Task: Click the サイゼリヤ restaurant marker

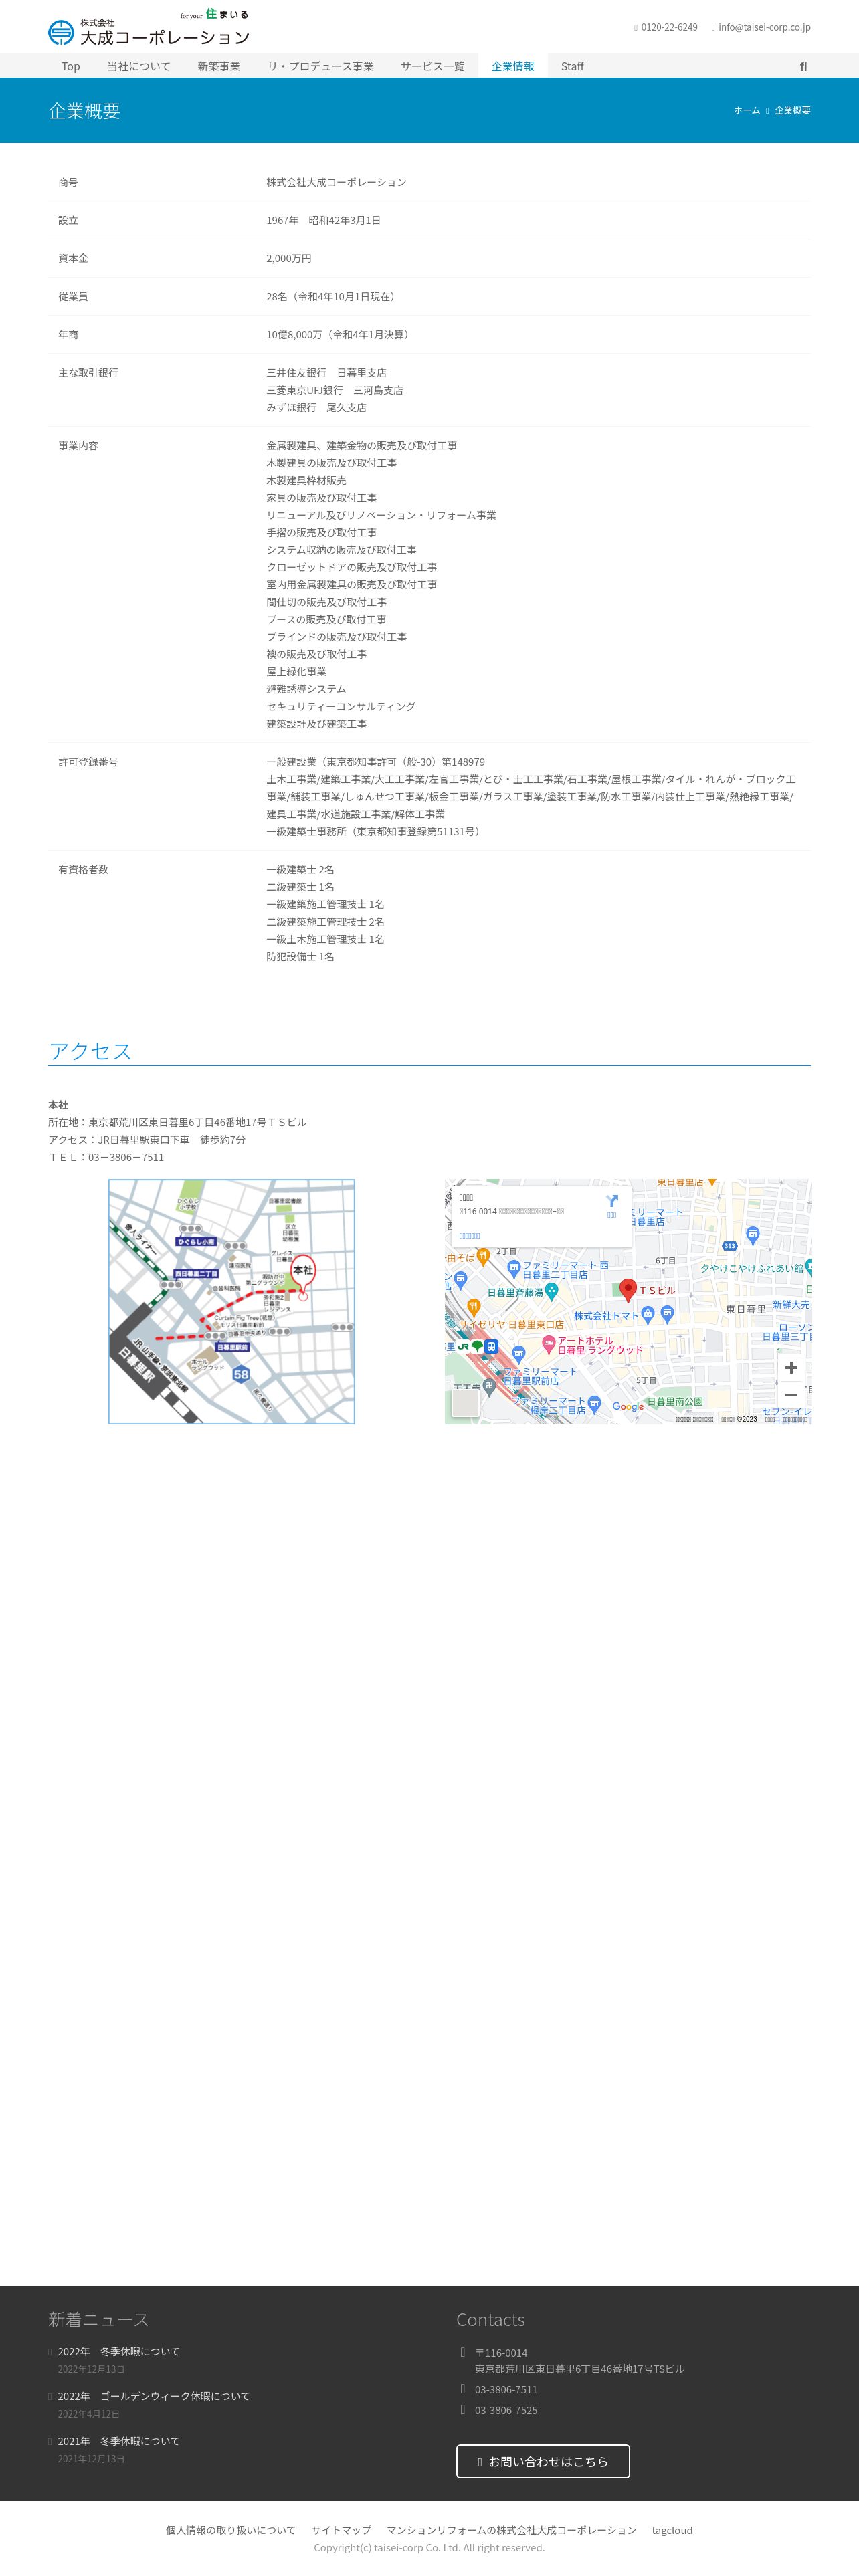Action: click(474, 1307)
